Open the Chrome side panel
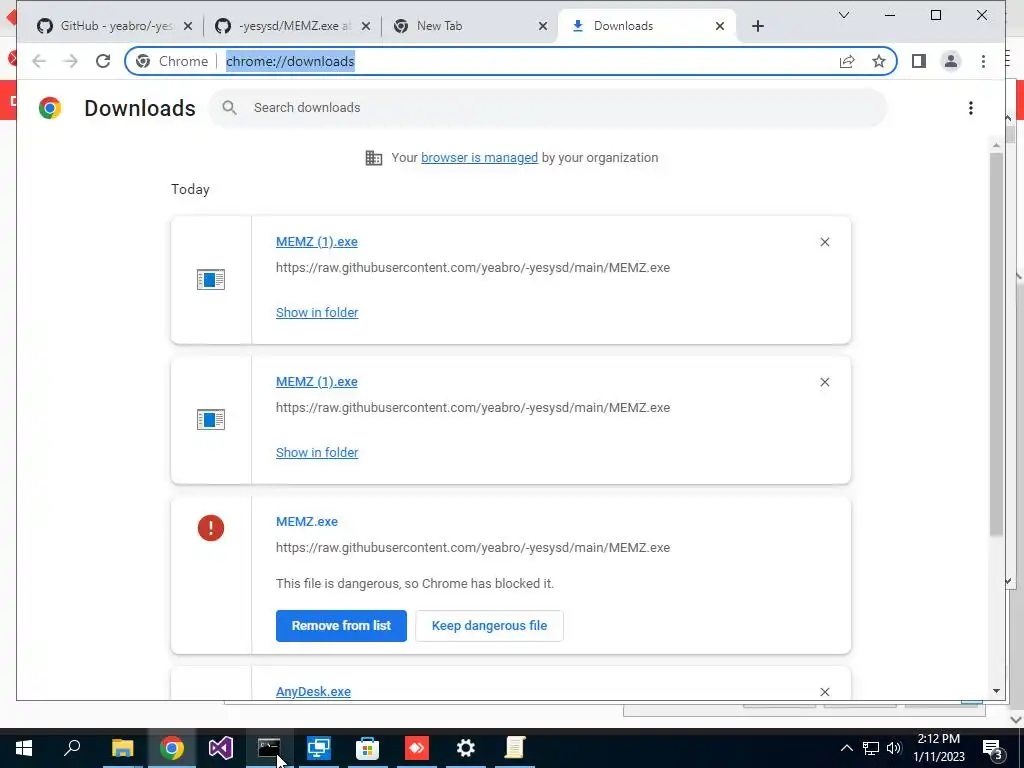Screen dimensions: 1024x768 tap(919, 61)
